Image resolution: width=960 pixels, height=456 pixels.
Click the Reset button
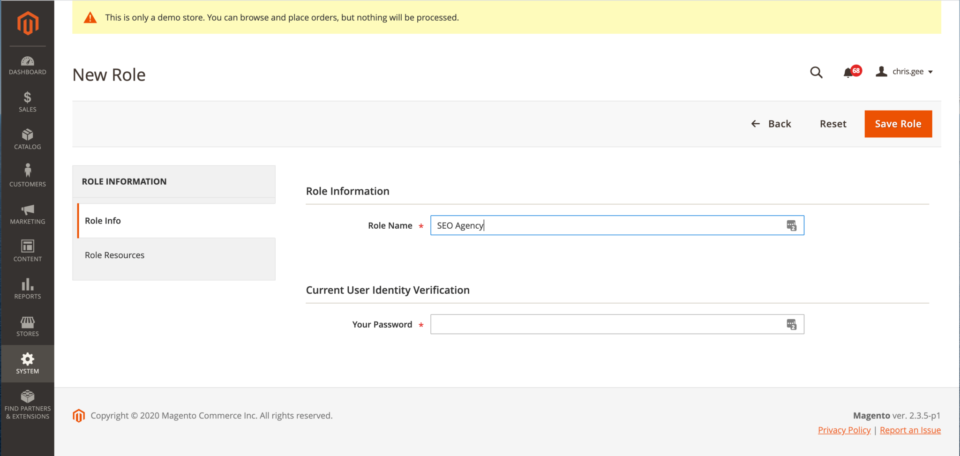pyautogui.click(x=833, y=124)
